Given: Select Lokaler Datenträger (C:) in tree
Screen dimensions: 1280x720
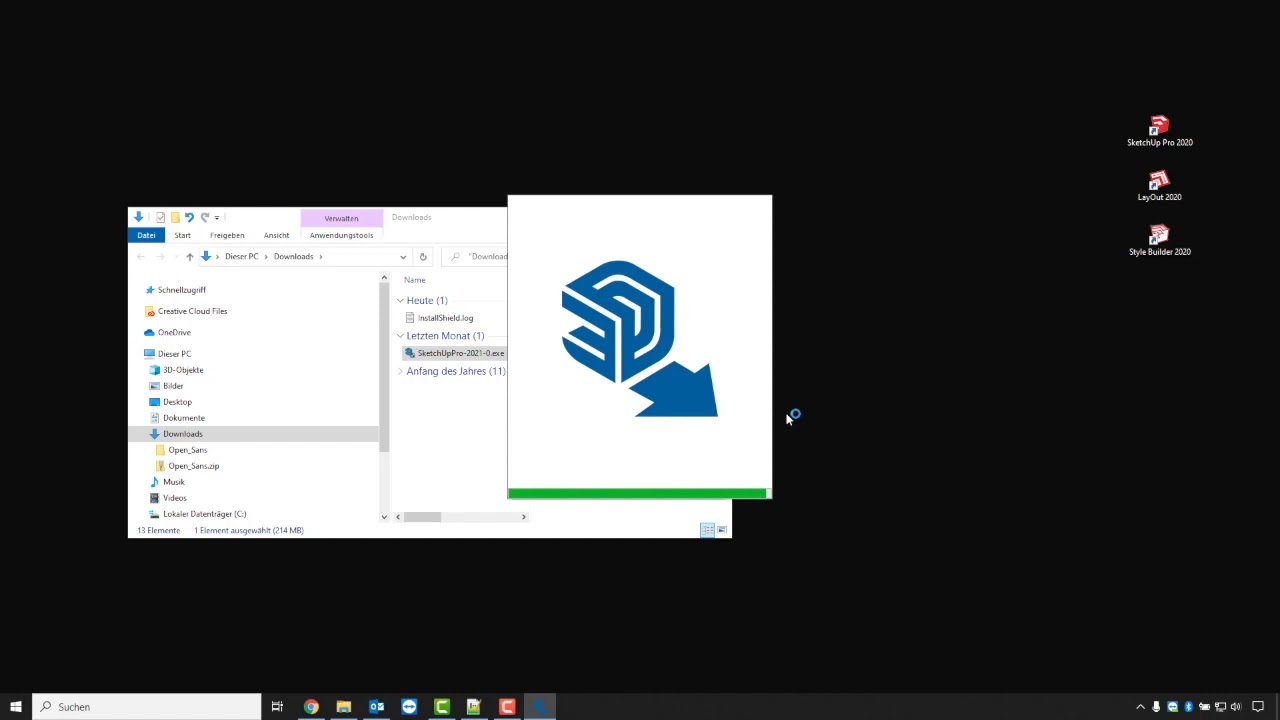Looking at the screenshot, I should click(x=204, y=514).
